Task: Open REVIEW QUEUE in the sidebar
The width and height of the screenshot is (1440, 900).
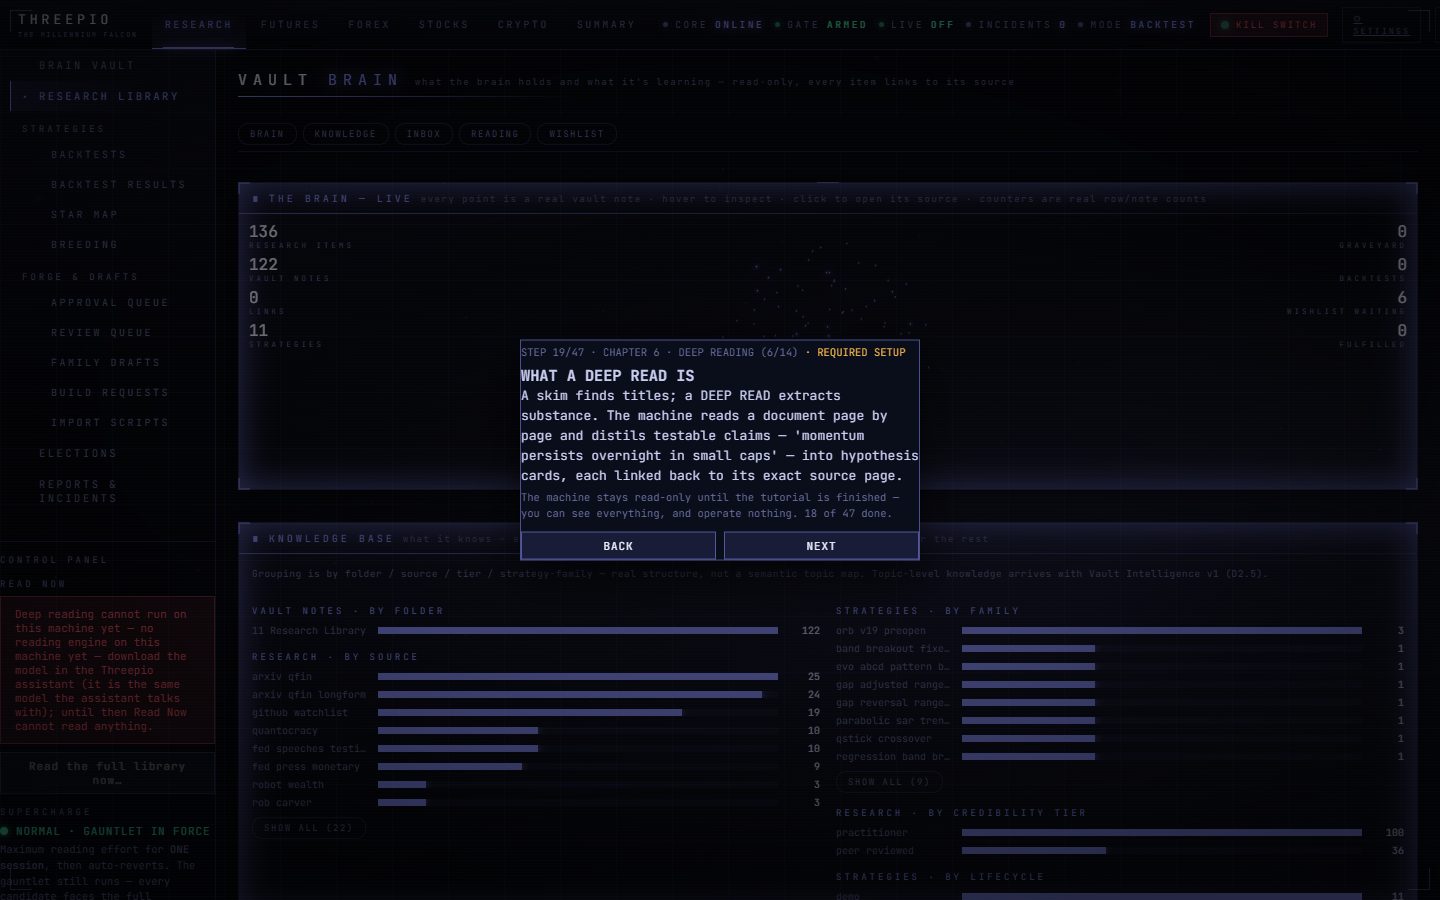Action: [102, 333]
